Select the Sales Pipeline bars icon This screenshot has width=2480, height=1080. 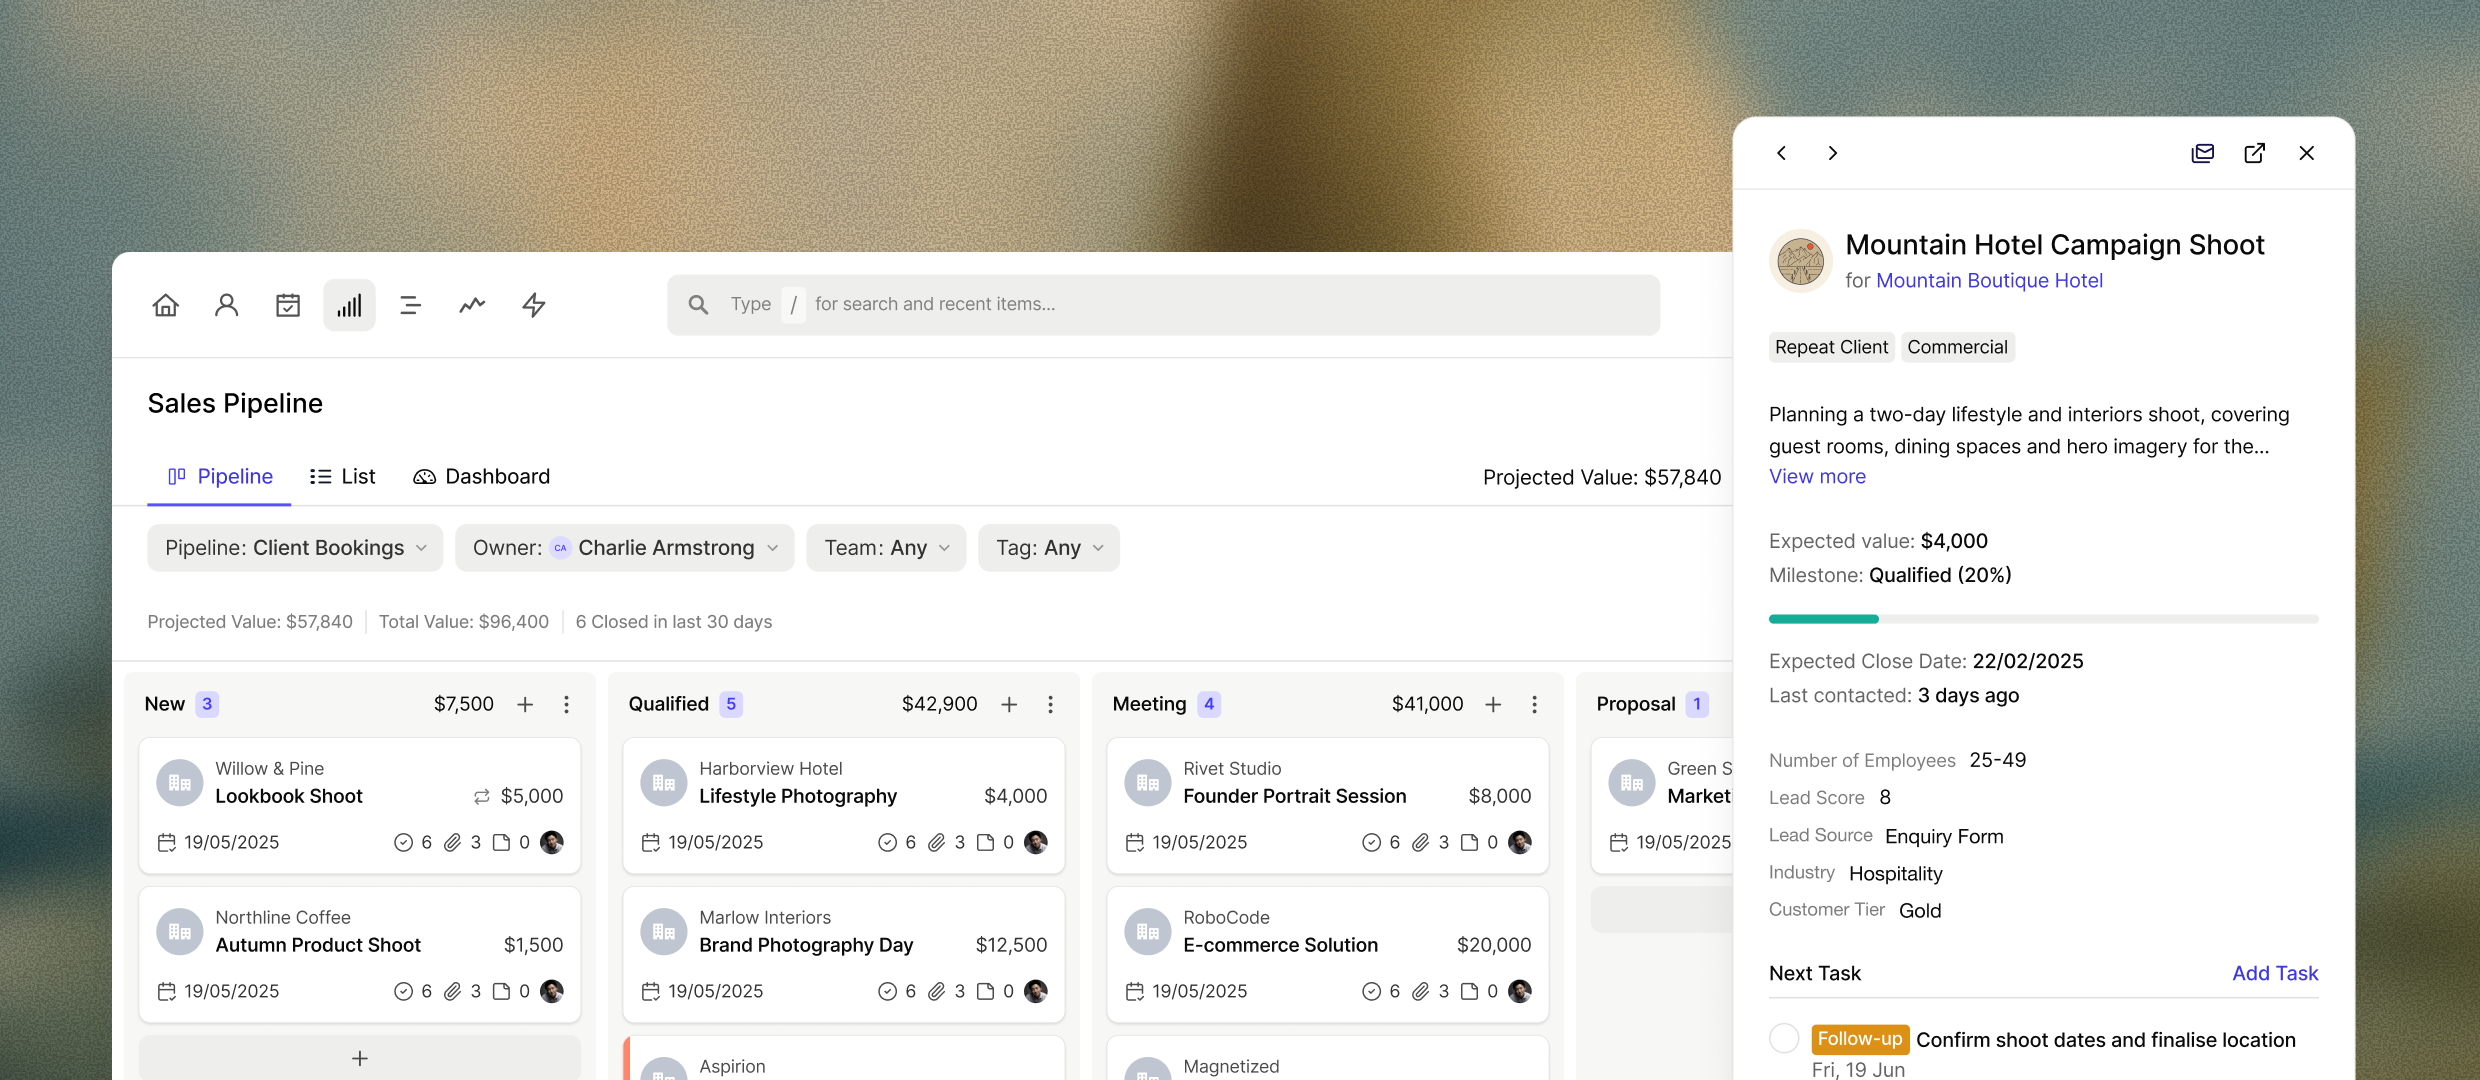click(349, 305)
